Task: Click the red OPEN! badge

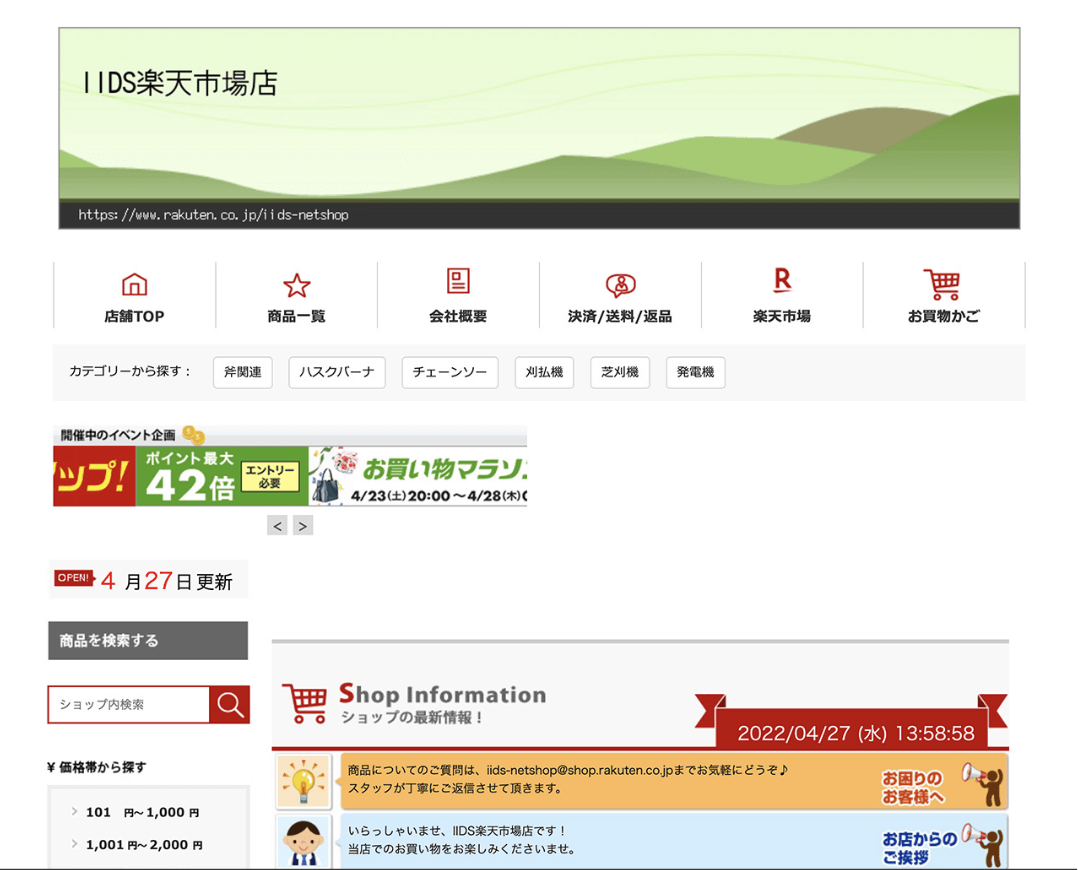Action: [x=74, y=578]
